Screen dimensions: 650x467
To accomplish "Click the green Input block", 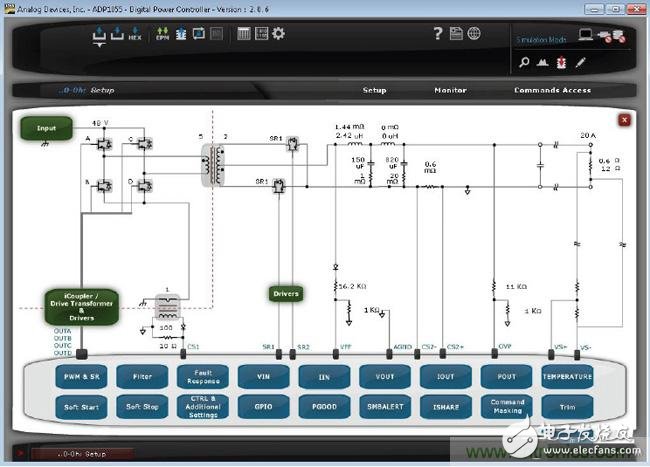I will click(x=47, y=128).
